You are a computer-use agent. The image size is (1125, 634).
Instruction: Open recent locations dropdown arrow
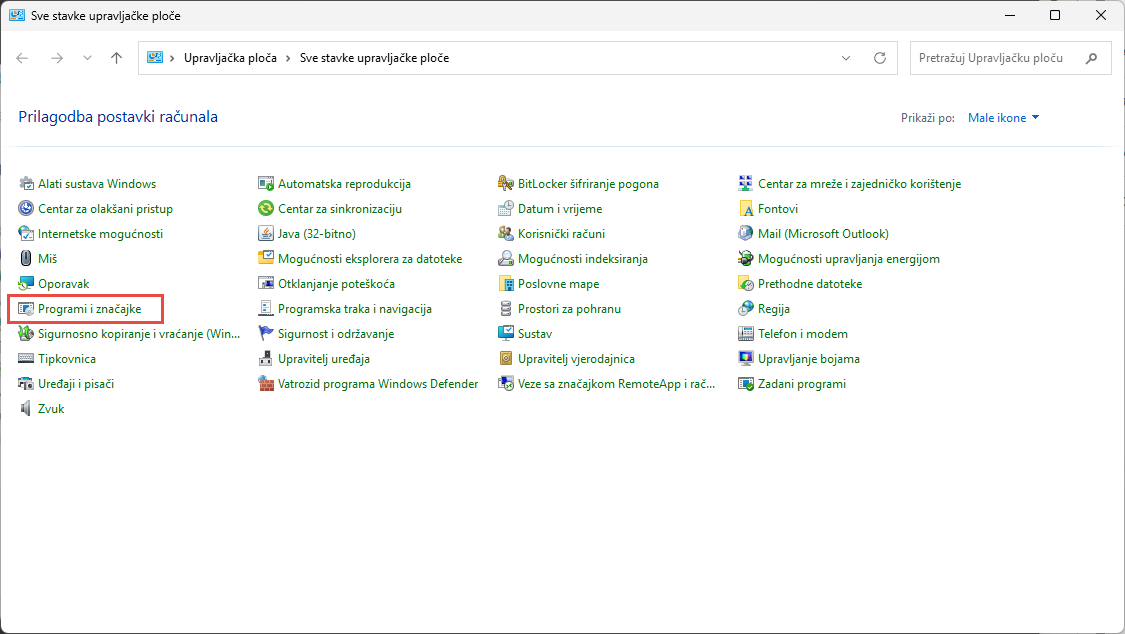pos(87,58)
